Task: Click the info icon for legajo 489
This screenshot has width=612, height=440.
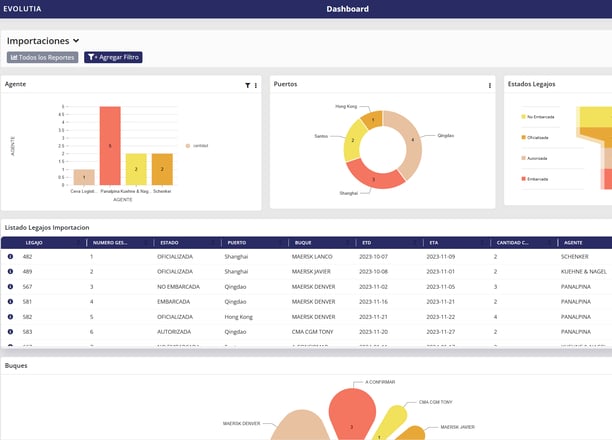Action: (x=11, y=271)
